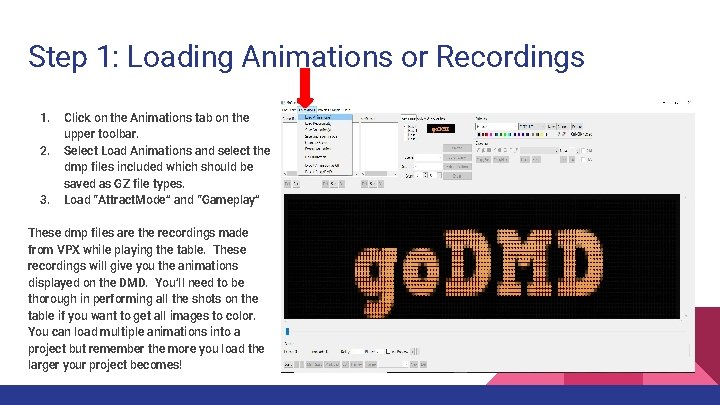720x405 pixels.
Task: Open the last menu in the editor menu bar
Action: tap(347, 110)
